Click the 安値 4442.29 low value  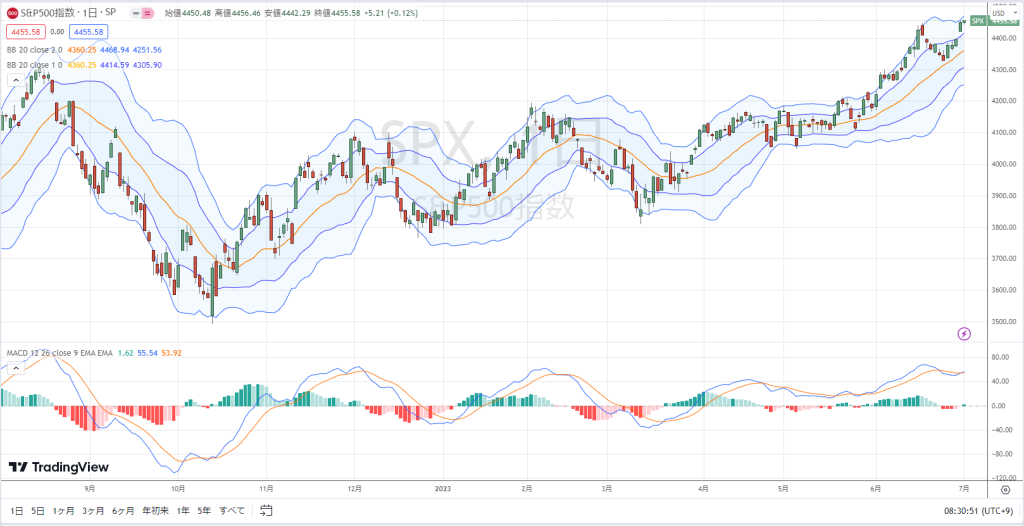click(287, 13)
